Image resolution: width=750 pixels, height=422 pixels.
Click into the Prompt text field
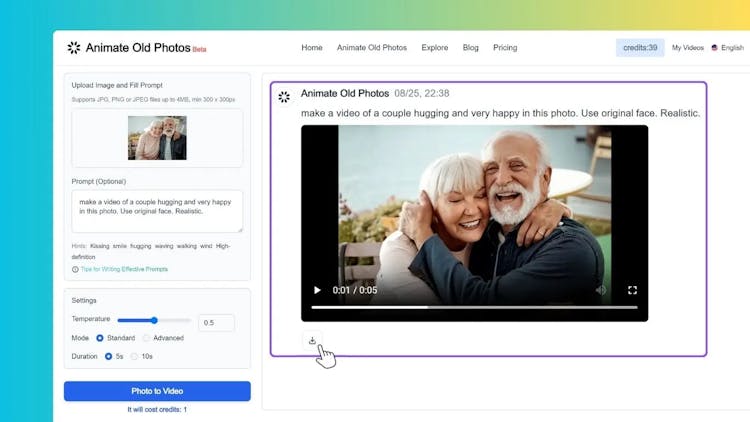pos(157,211)
